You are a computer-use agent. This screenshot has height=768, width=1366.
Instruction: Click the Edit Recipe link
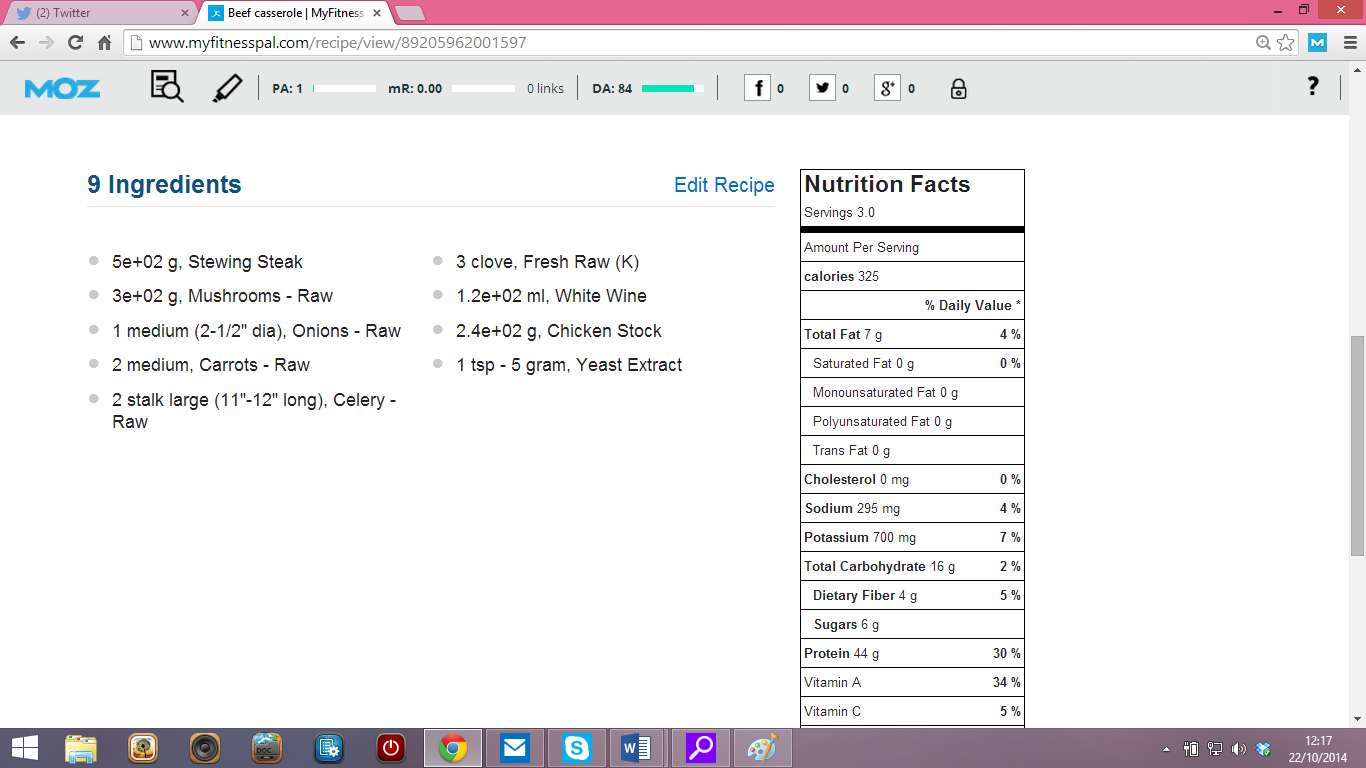(724, 185)
